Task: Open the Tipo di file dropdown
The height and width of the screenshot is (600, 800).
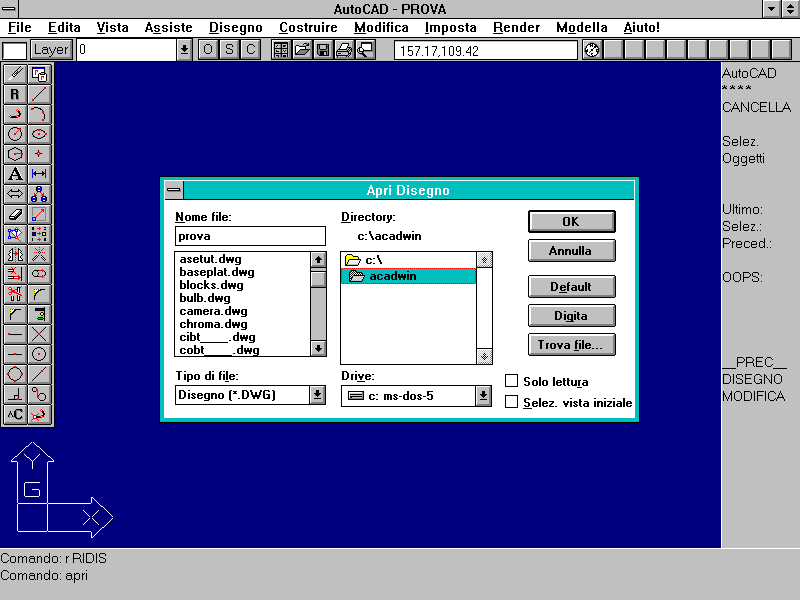Action: click(x=317, y=394)
